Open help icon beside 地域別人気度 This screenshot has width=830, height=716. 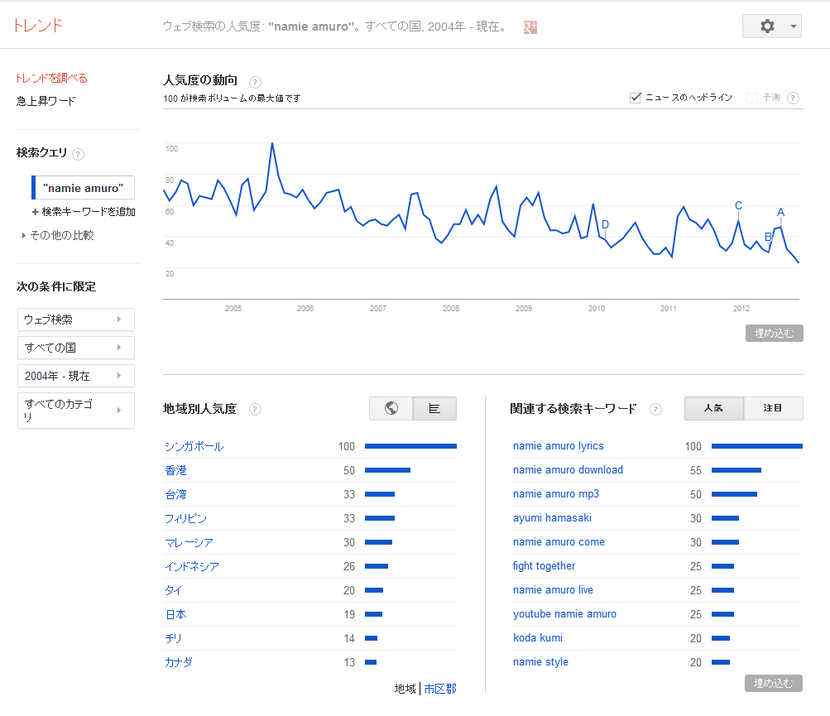pyautogui.click(x=255, y=409)
